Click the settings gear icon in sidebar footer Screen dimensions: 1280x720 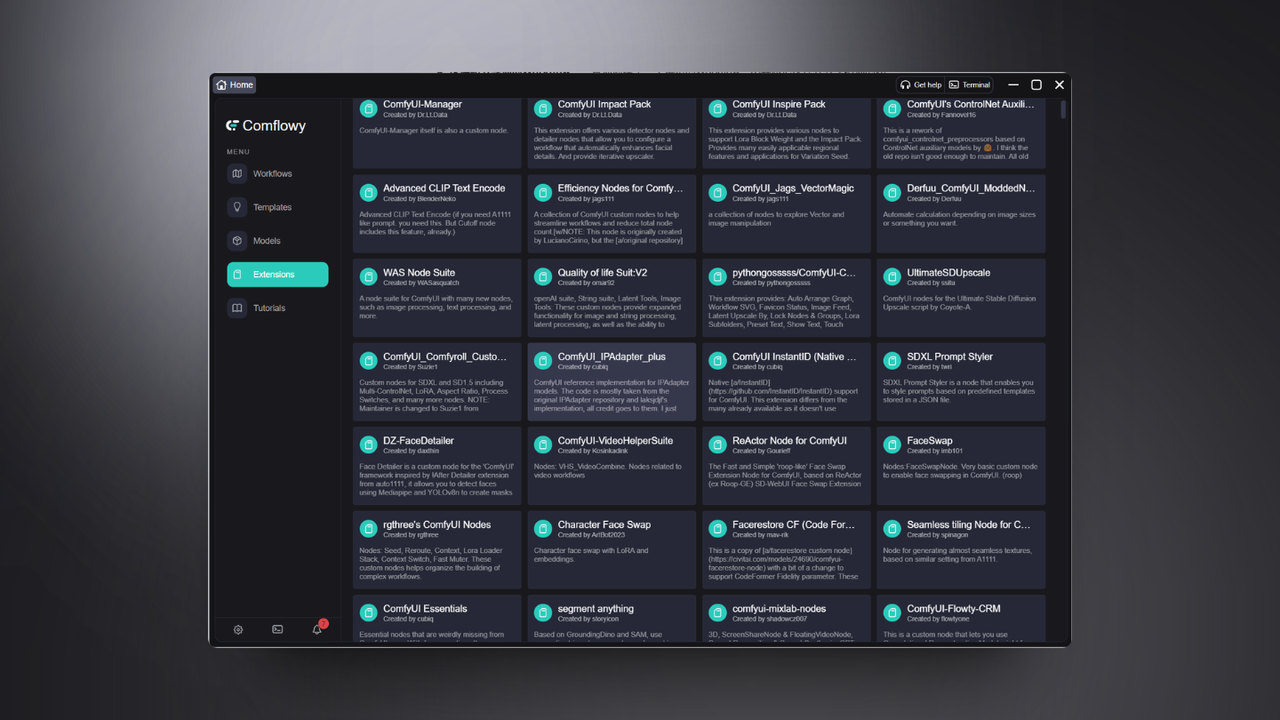pos(238,629)
